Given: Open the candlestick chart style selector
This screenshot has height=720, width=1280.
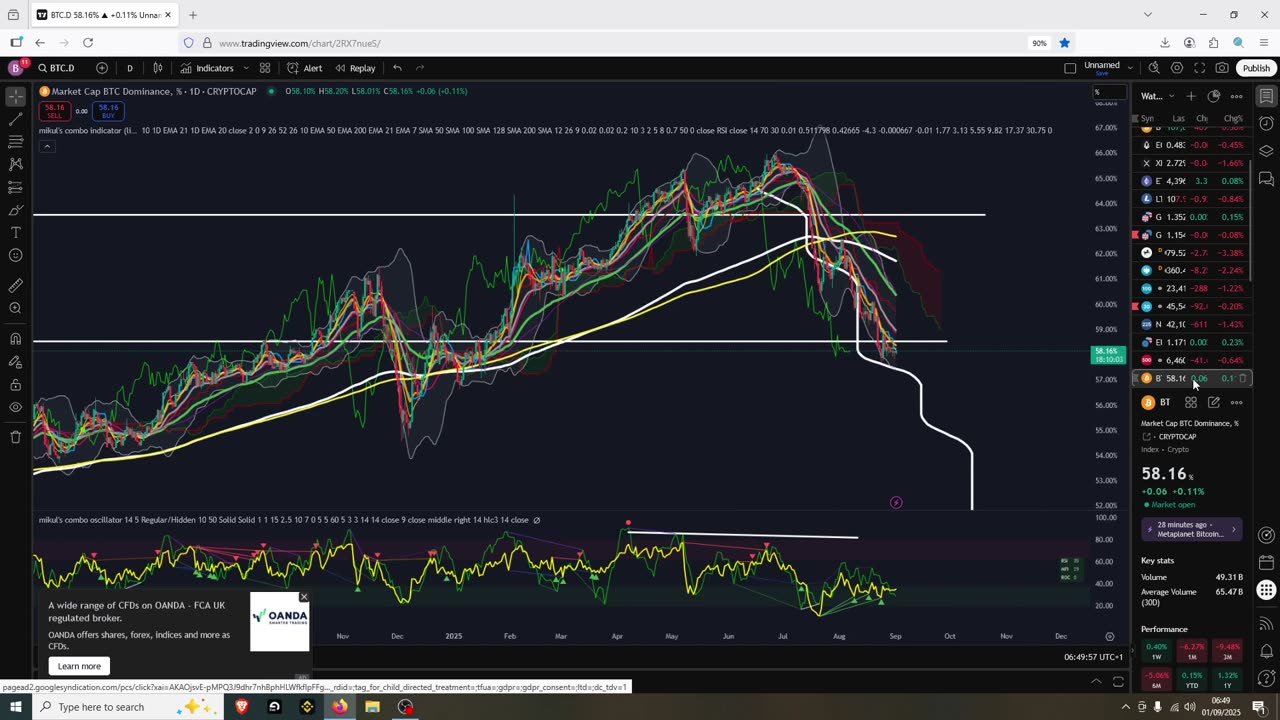Looking at the screenshot, I should coord(158,68).
